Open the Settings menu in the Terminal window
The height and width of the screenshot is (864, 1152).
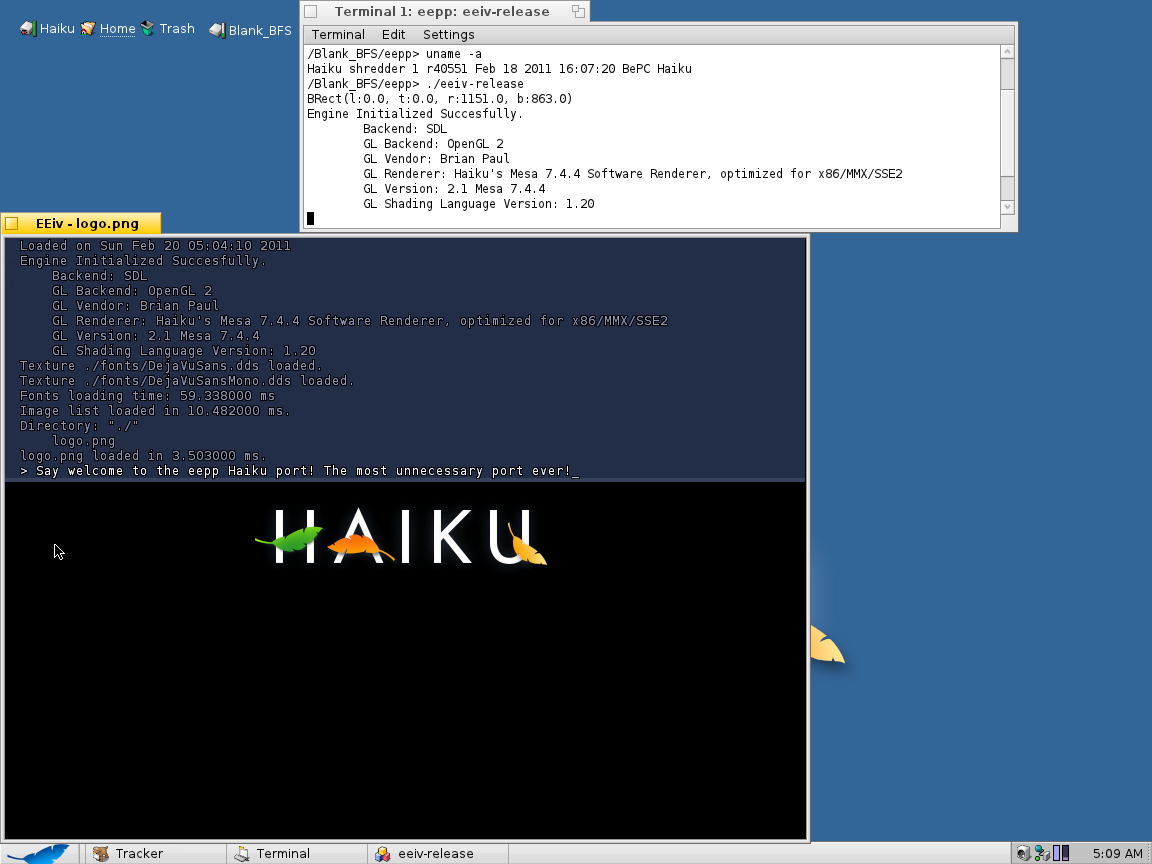(x=448, y=35)
